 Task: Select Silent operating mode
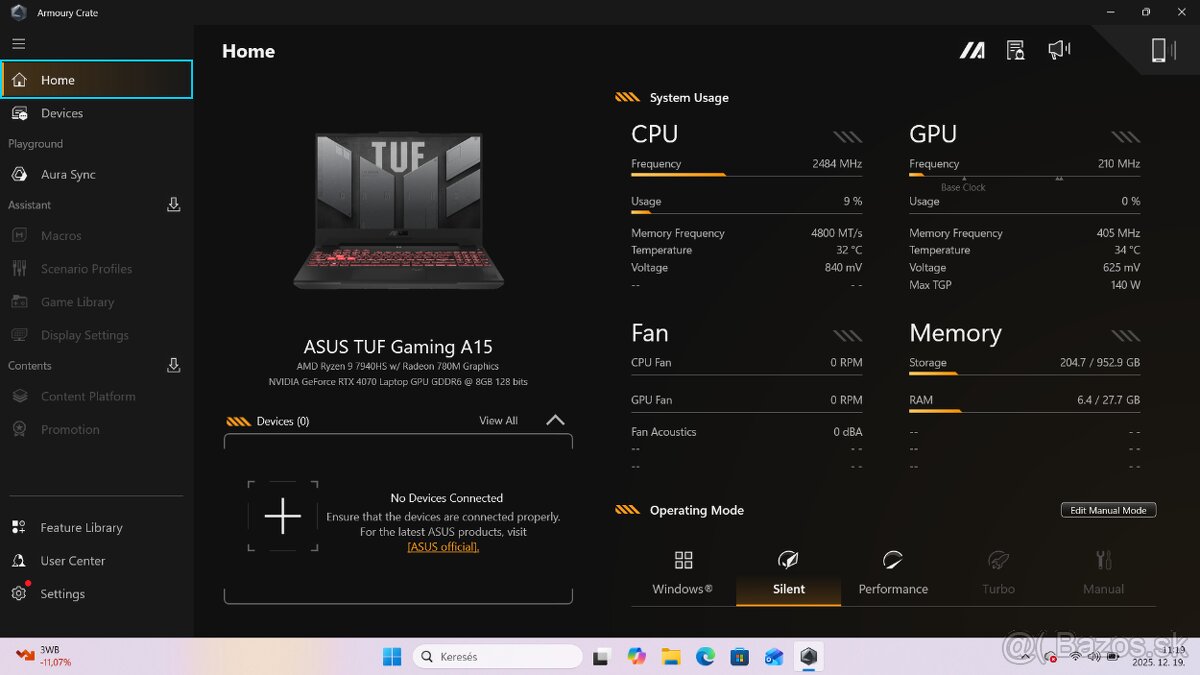pos(788,573)
